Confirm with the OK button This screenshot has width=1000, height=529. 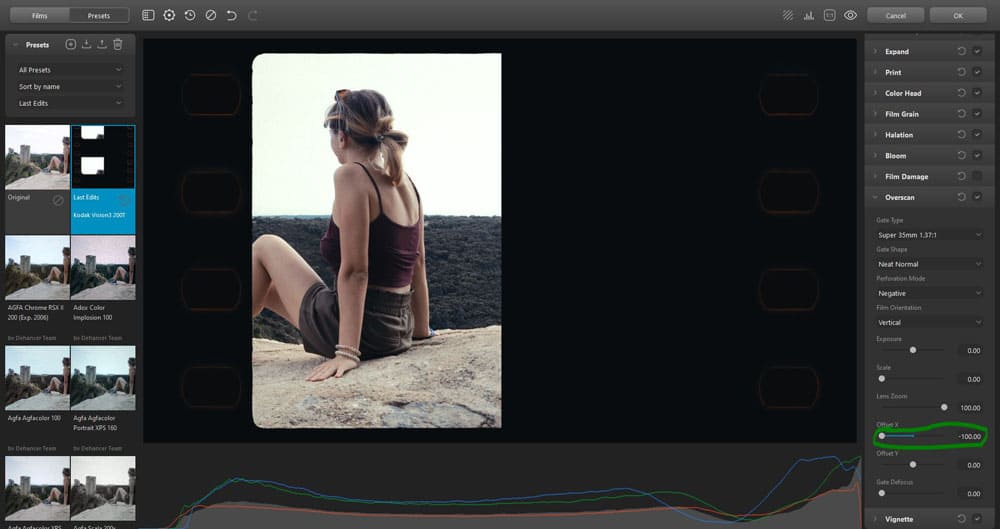pyautogui.click(x=958, y=15)
